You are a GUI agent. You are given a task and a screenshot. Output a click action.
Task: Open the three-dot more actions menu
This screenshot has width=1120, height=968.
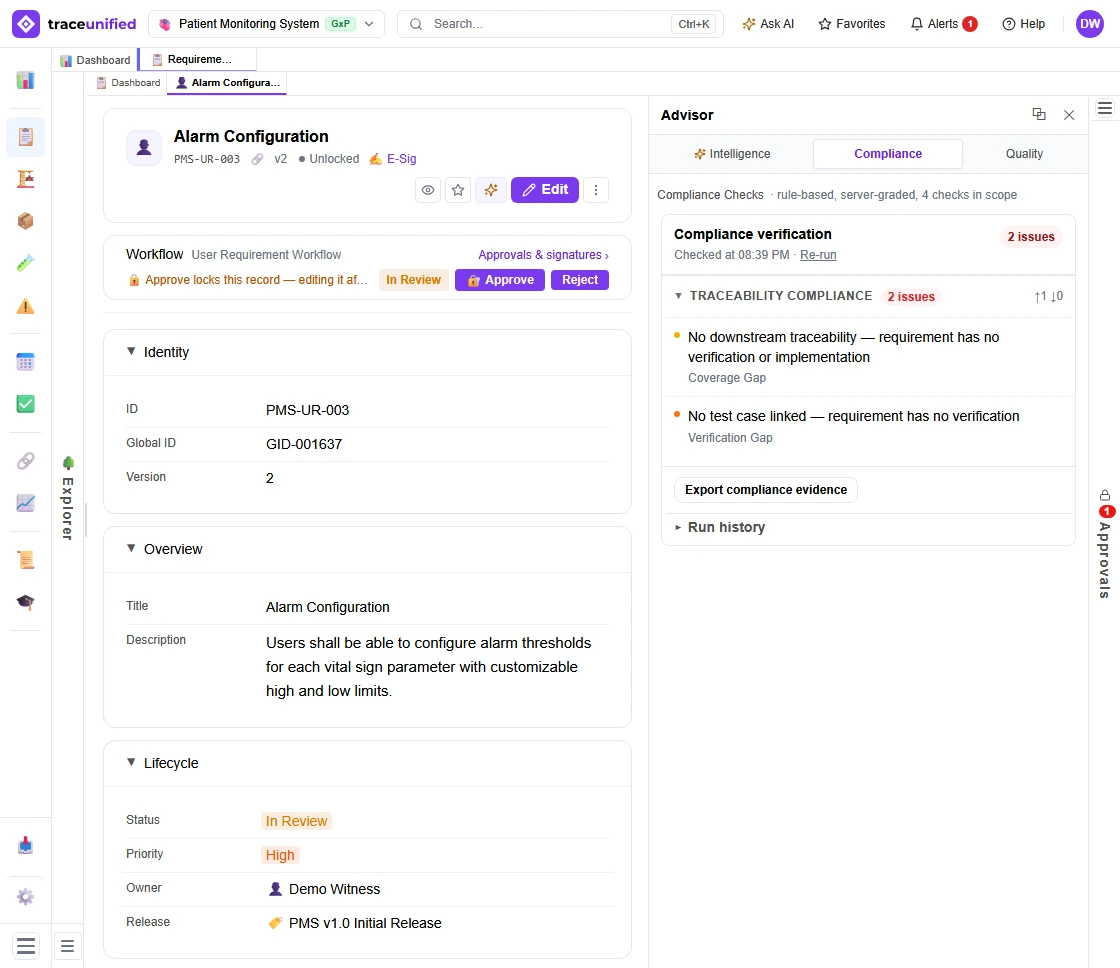pos(596,190)
